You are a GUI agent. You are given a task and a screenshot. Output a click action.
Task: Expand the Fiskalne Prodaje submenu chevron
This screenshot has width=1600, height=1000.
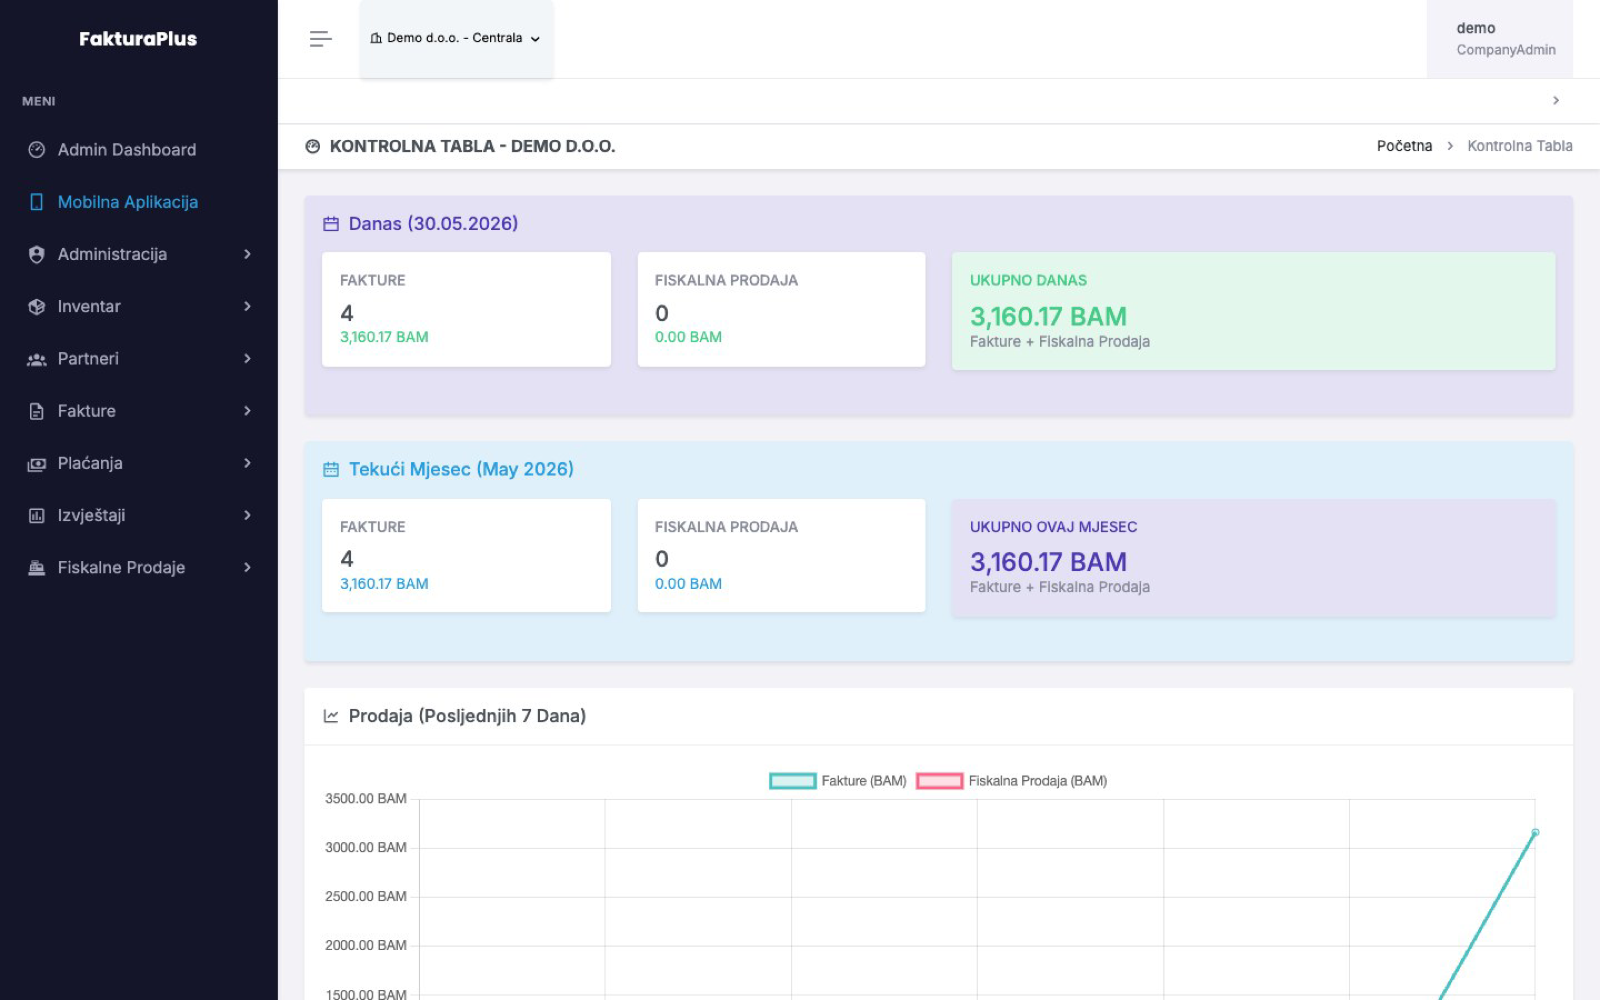[247, 568]
